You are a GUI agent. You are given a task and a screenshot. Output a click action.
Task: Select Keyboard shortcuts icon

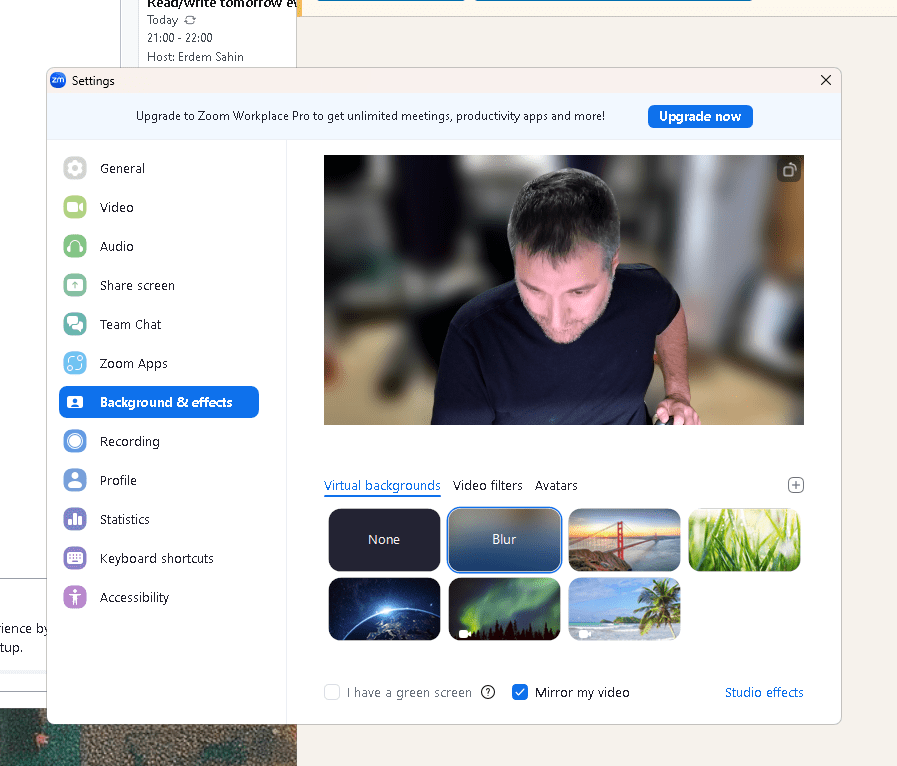pos(75,558)
